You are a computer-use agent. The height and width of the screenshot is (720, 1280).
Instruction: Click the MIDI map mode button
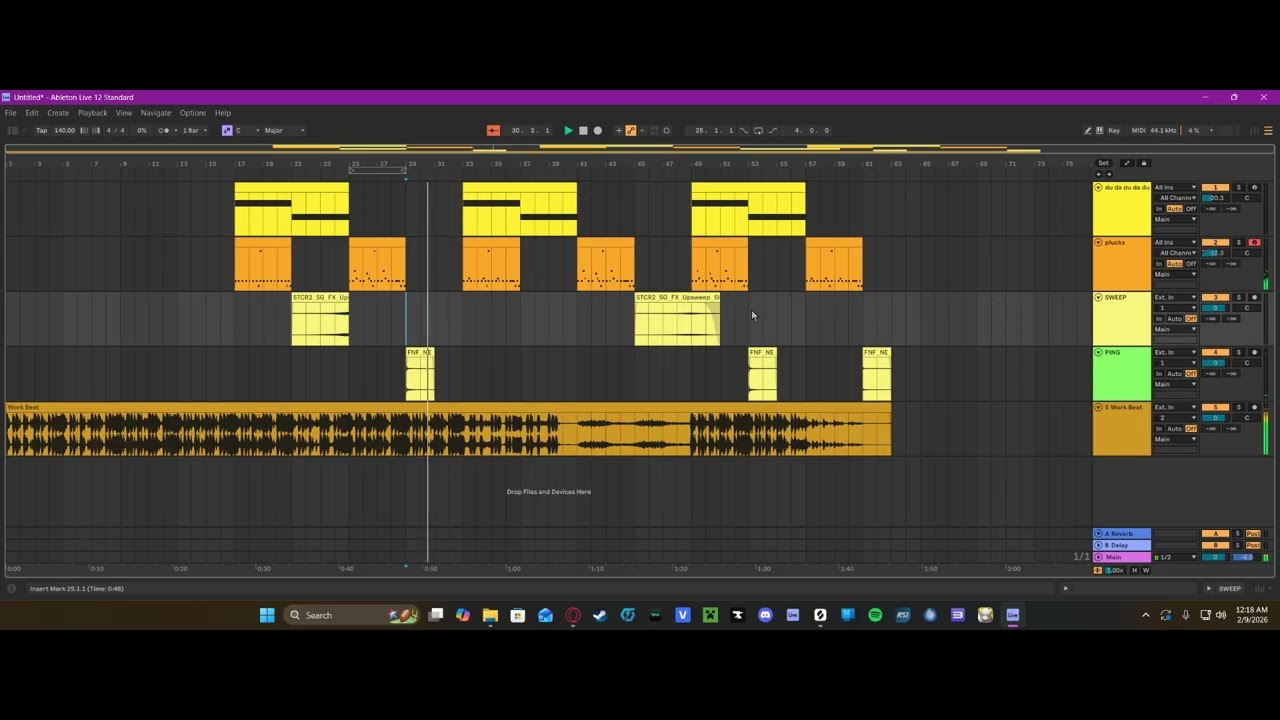click(x=1138, y=130)
